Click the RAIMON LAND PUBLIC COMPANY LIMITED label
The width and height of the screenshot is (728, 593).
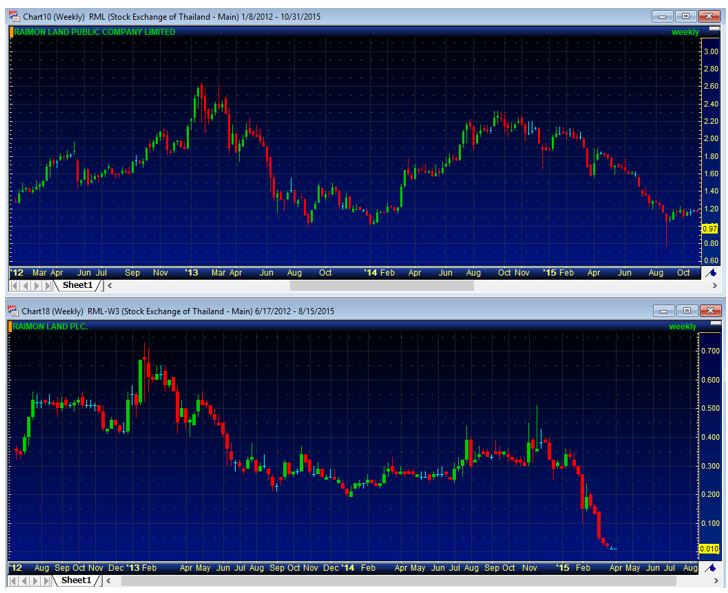point(94,32)
